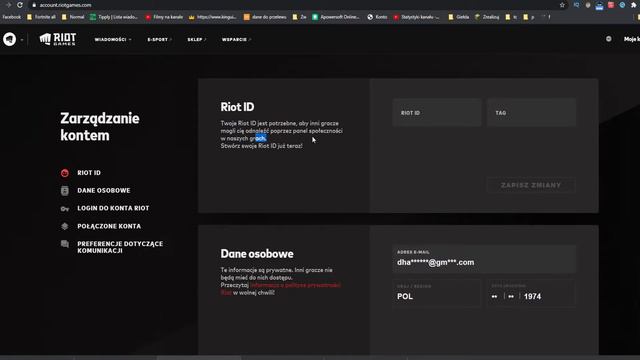Click the text 'Stwórz swoje Riot ID już teraz!'

point(262,146)
